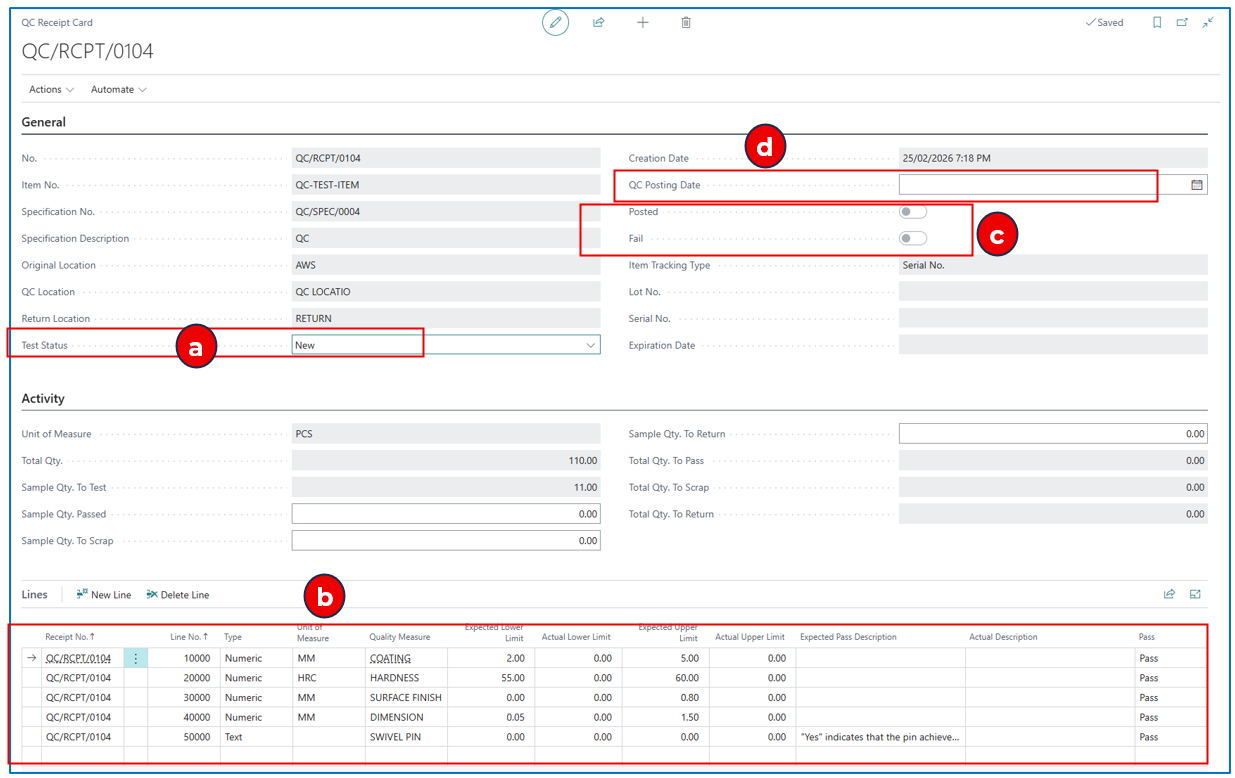
Task: Expand the Actions menu
Action: point(51,89)
